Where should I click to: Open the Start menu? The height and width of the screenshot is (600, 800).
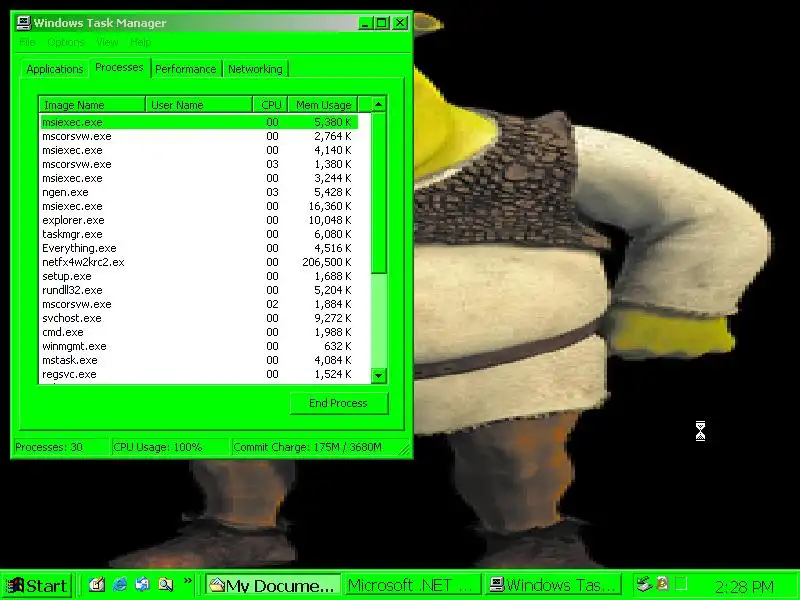(x=37, y=585)
